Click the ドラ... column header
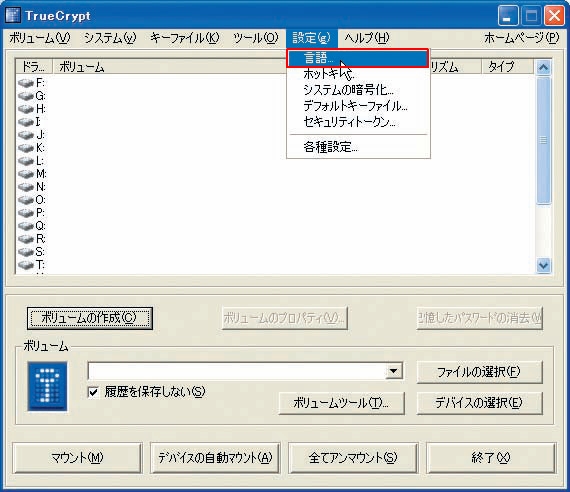Screen dimensions: 570x492 click(34, 67)
